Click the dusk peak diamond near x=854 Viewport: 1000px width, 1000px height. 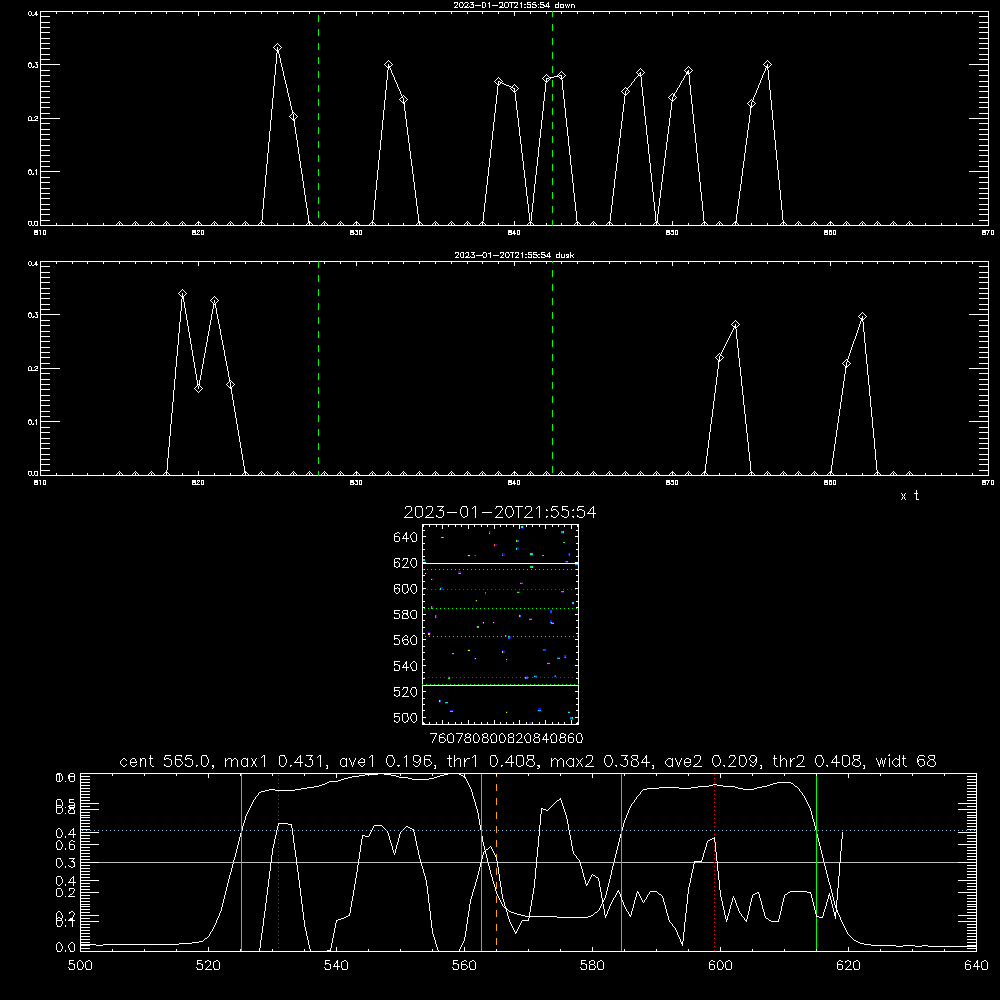click(x=735, y=325)
